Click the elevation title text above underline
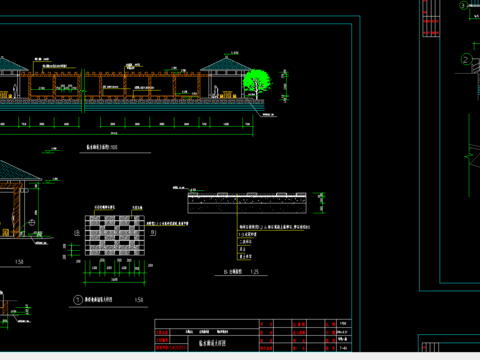Image resolution: width=480 pixels, height=360 pixels. (x=102, y=147)
